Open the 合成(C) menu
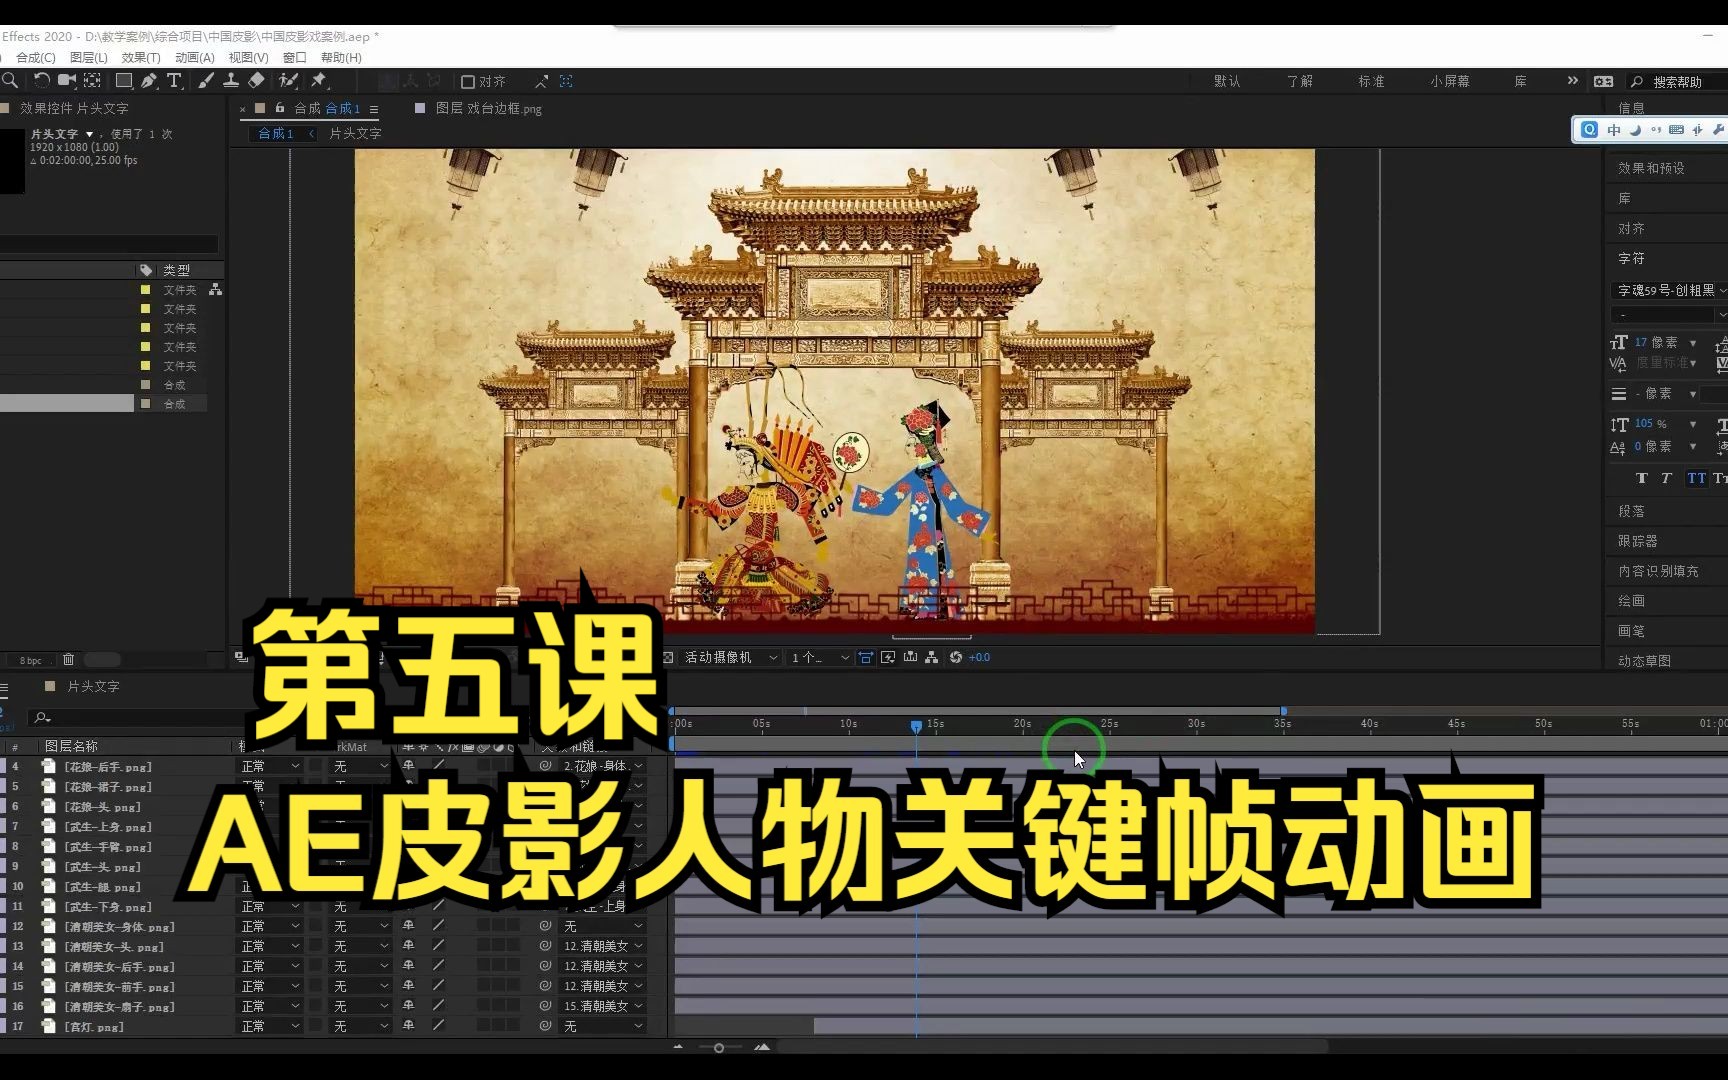1728x1080 pixels. (x=36, y=58)
